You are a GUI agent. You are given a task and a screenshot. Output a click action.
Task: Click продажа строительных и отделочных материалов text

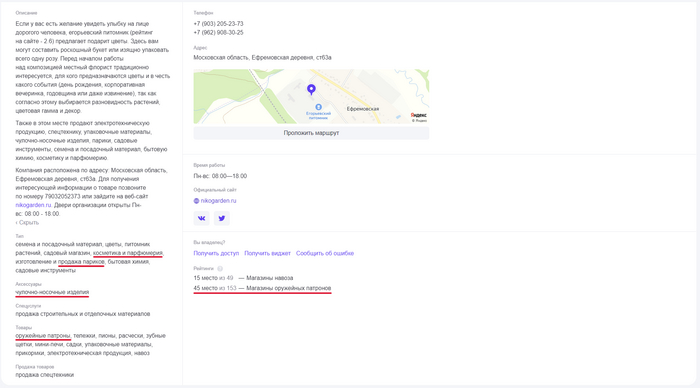tap(83, 314)
